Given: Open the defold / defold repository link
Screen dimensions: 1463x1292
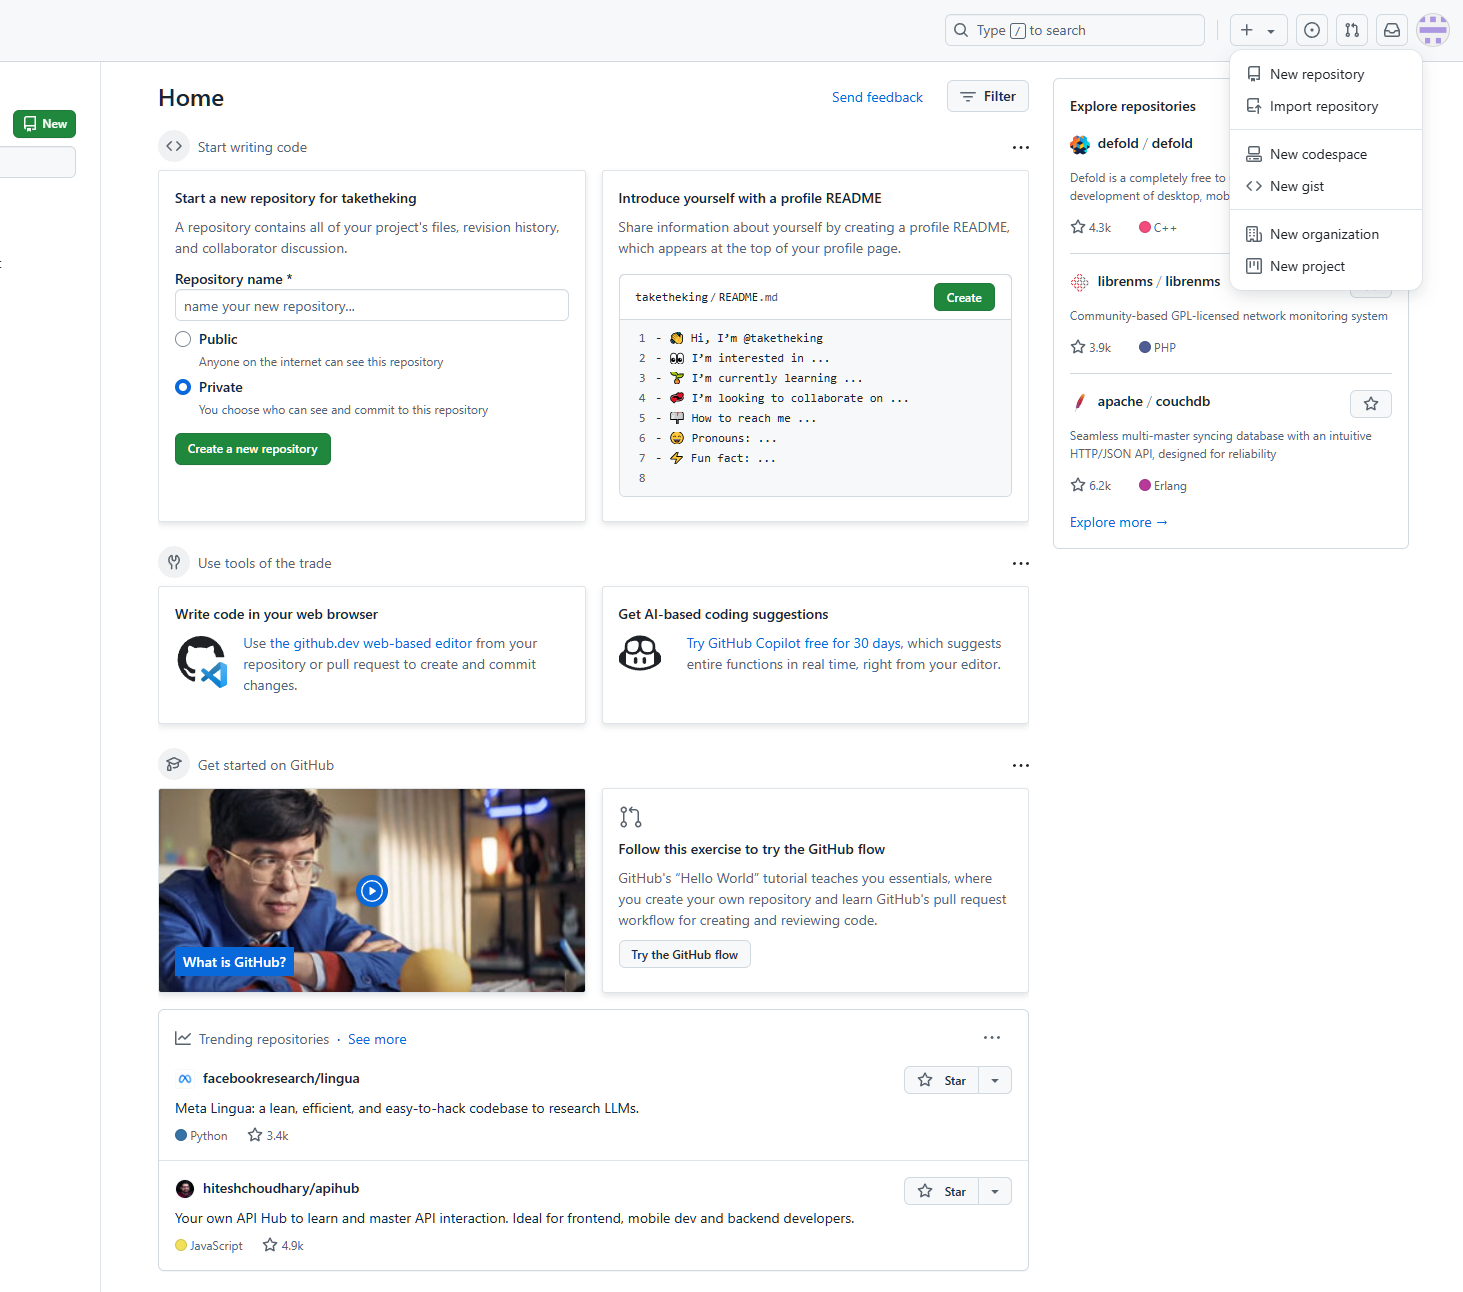Looking at the screenshot, I should (1145, 143).
